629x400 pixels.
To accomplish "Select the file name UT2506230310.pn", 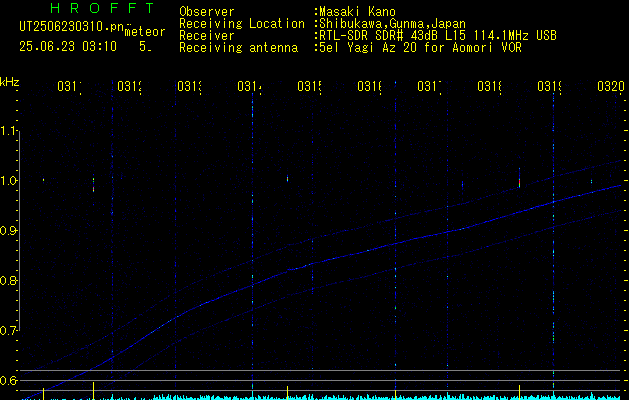I will (x=71, y=27).
